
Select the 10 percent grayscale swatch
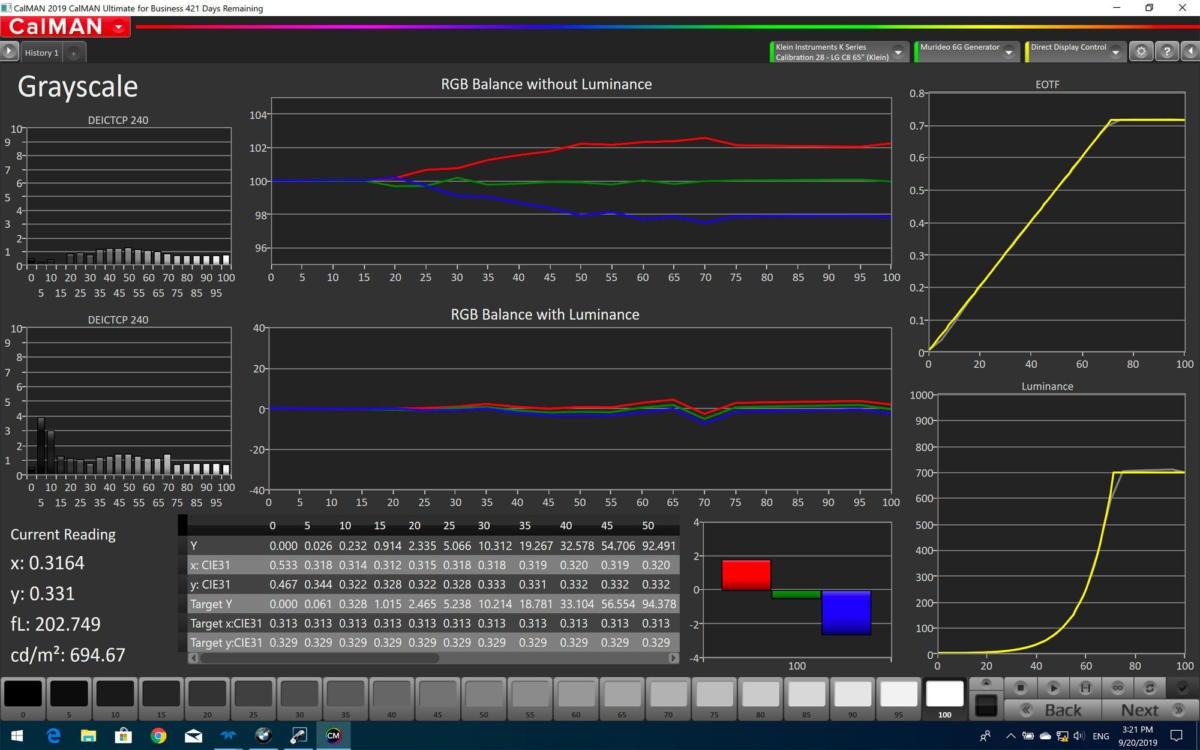click(x=115, y=698)
